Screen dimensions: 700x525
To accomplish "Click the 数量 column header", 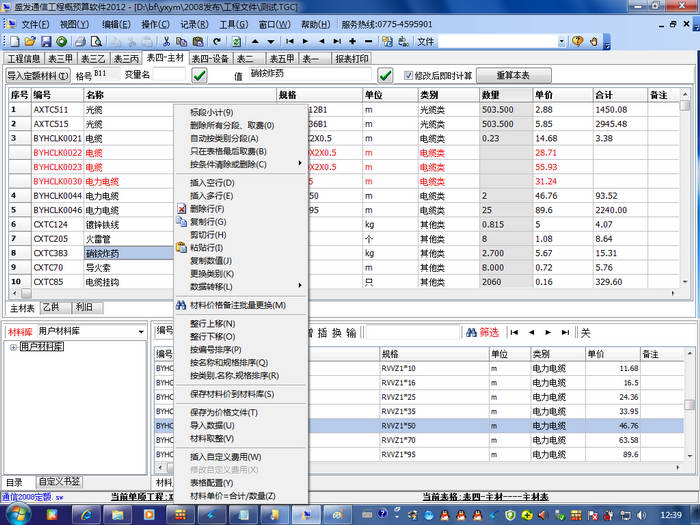I will [505, 95].
